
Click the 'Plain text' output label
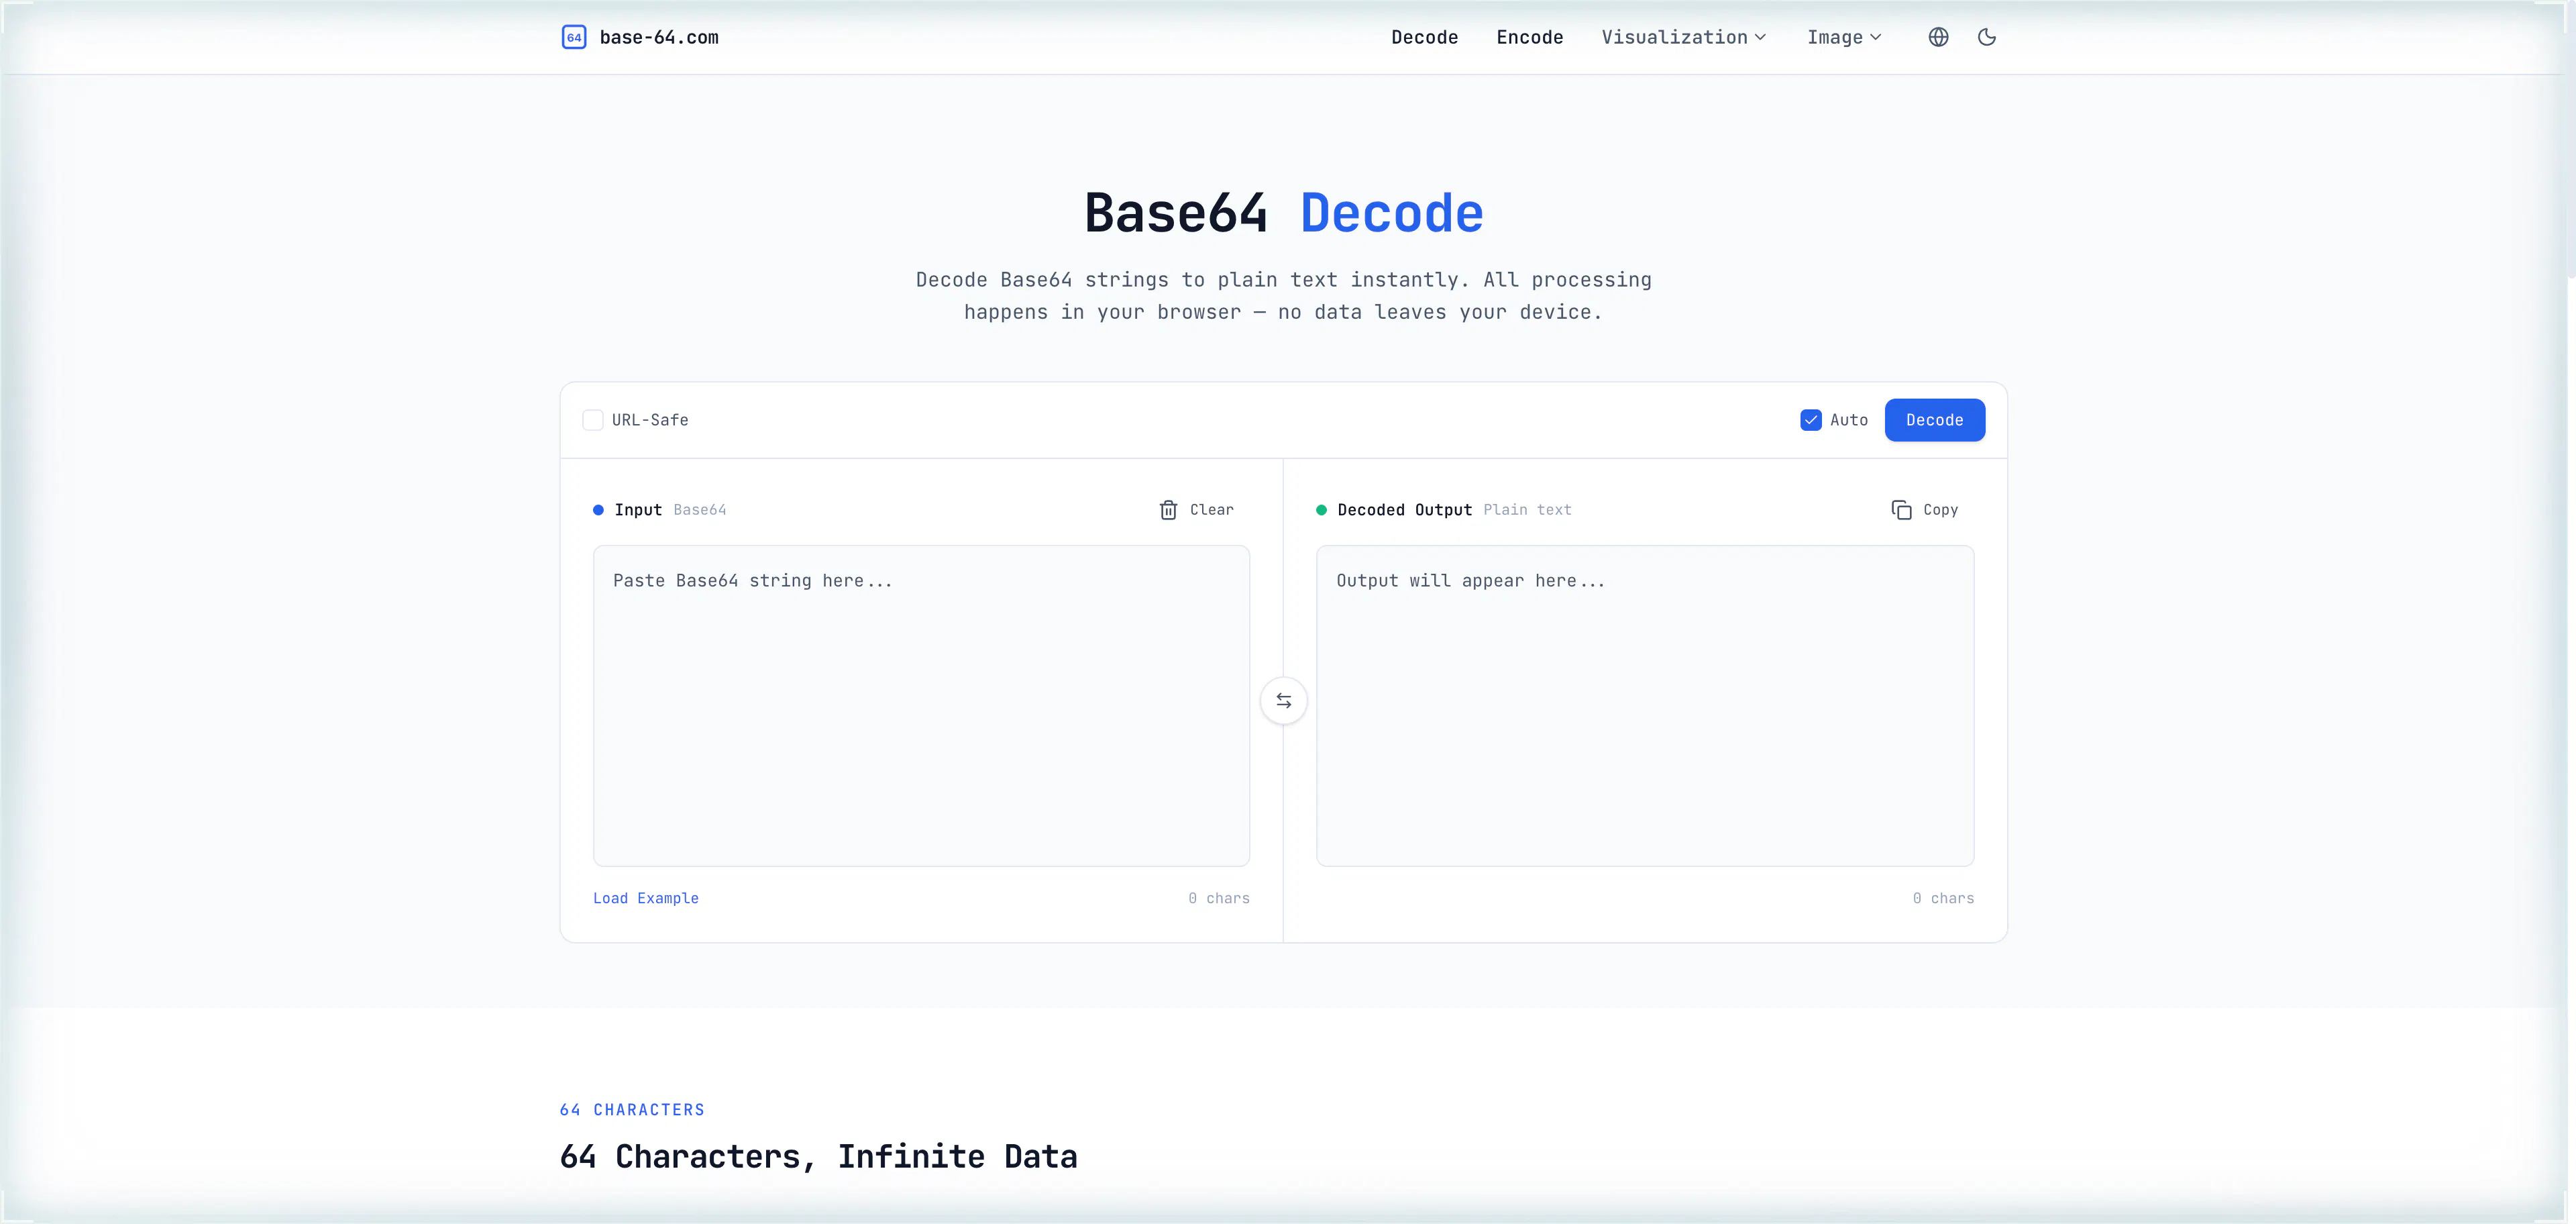(1527, 510)
